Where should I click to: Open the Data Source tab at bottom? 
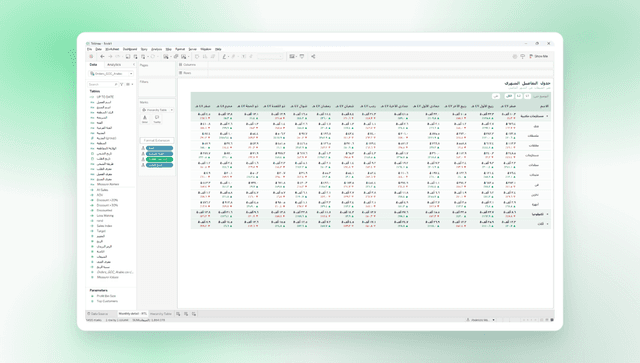98,314
